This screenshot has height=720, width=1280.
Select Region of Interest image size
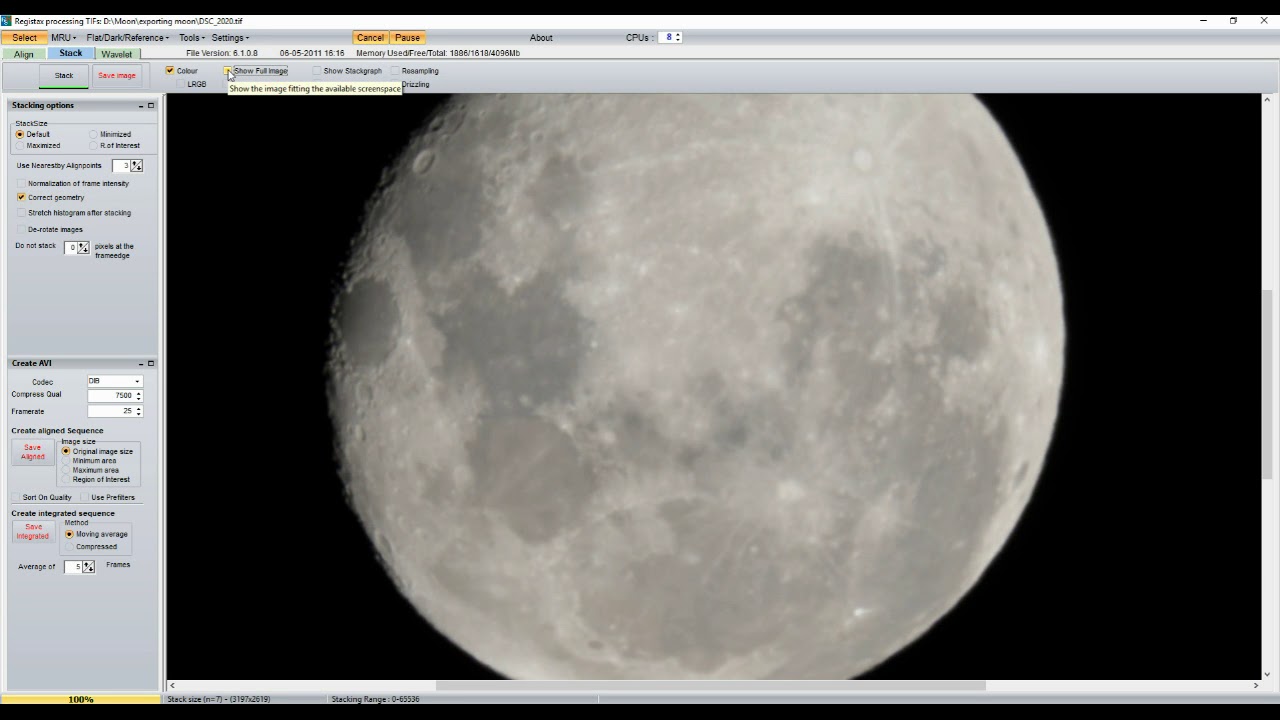[66, 480]
